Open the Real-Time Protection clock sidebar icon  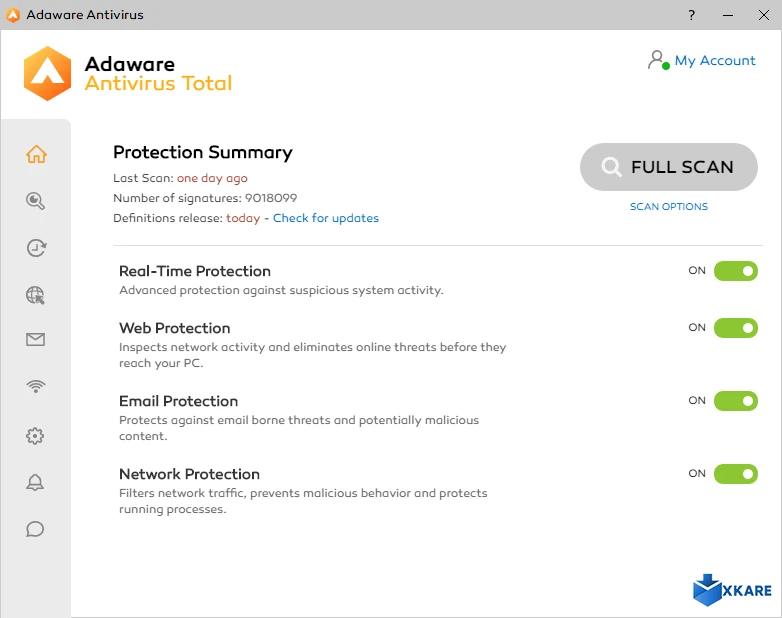coord(36,248)
